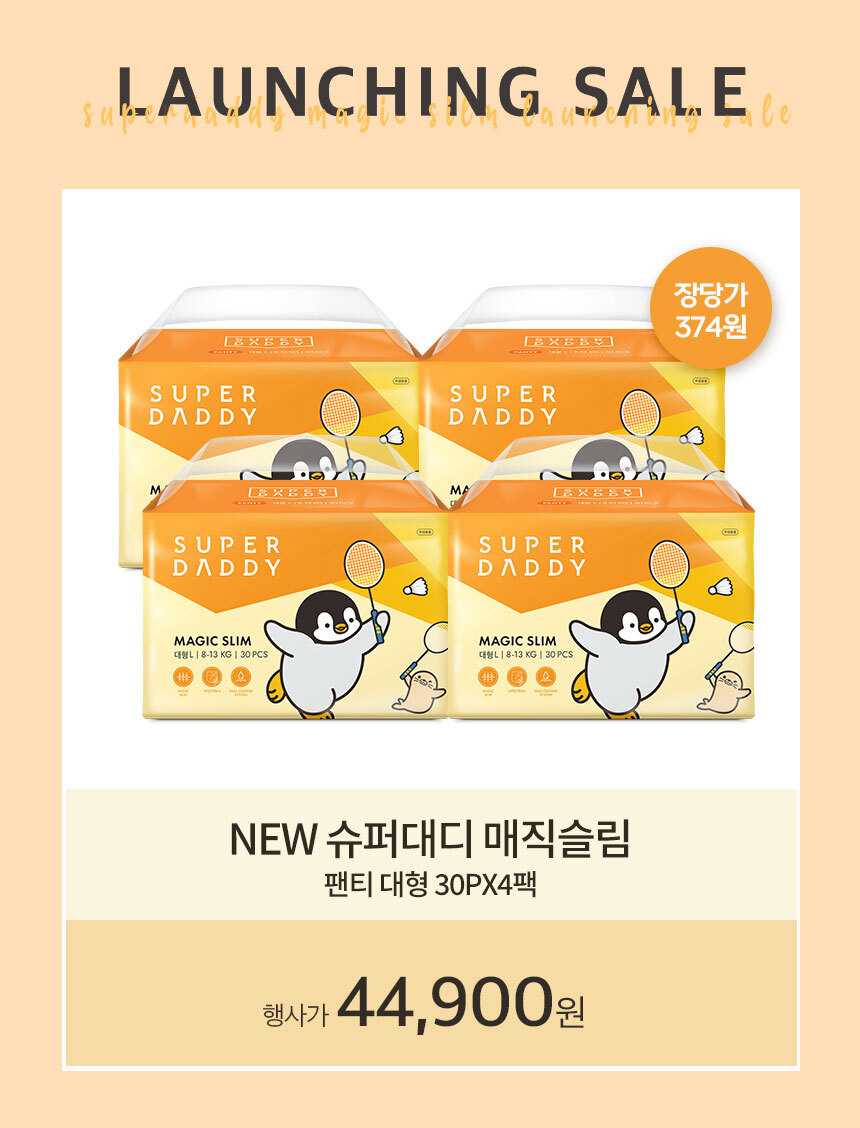This screenshot has height=1128, width=860.
Task: Click the 행사가 44,900원 price
Action: 423,1001
